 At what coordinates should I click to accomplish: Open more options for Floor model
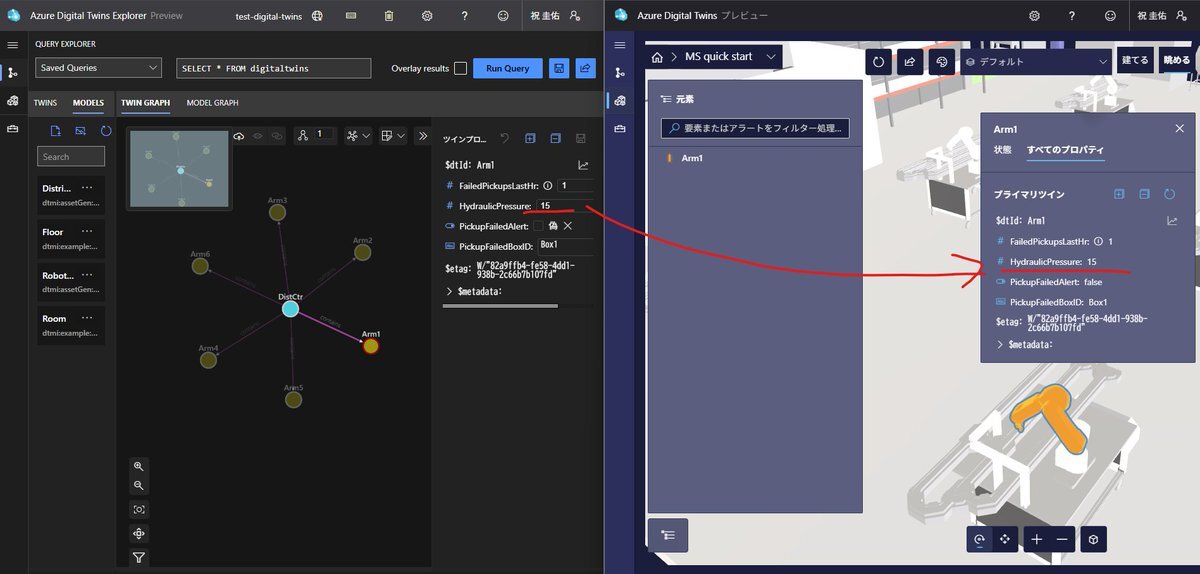pyautogui.click(x=87, y=232)
